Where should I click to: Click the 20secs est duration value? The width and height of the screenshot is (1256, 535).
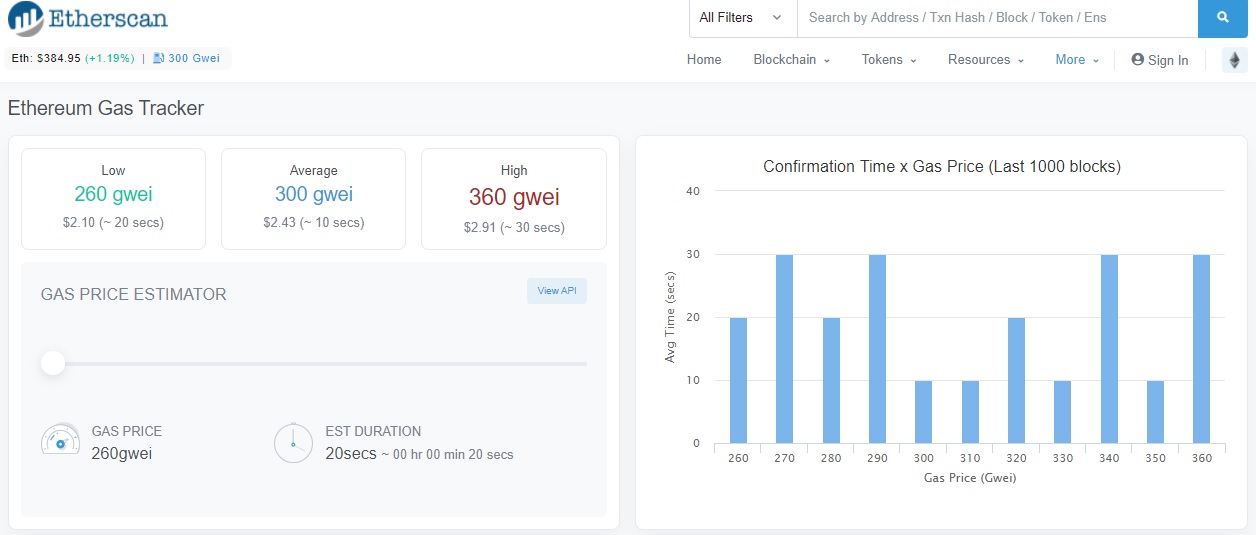351,454
